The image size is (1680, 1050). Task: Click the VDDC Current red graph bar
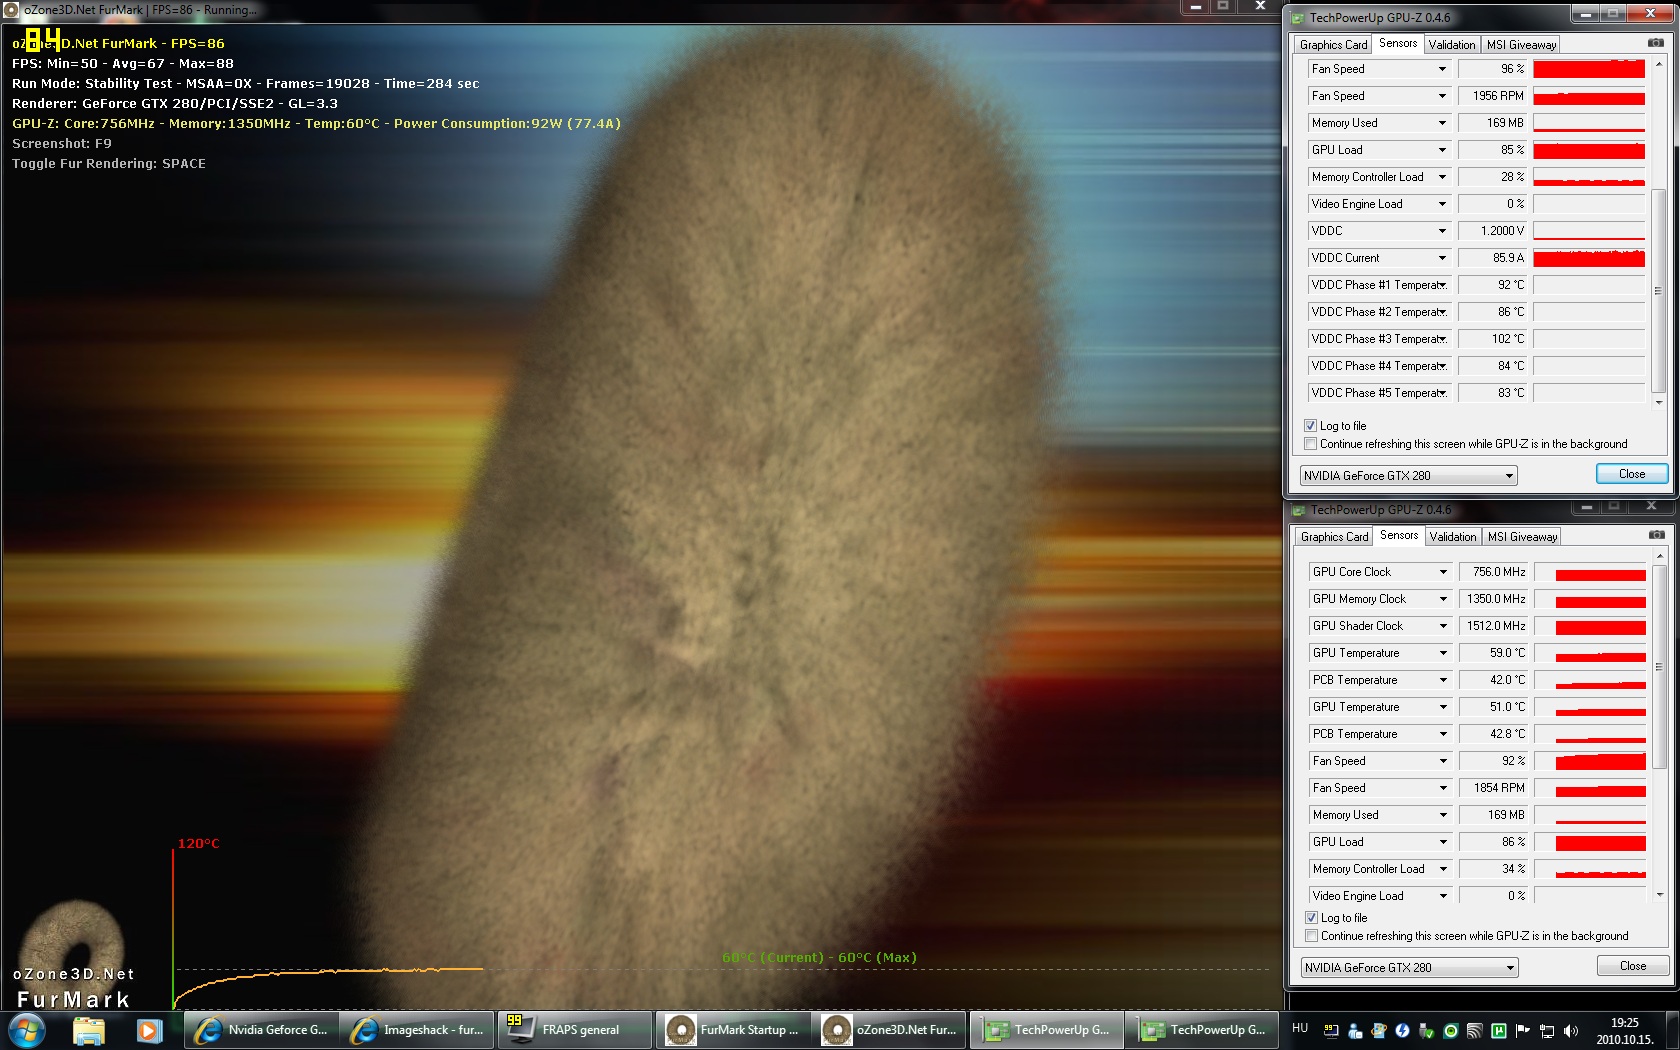pos(1589,258)
